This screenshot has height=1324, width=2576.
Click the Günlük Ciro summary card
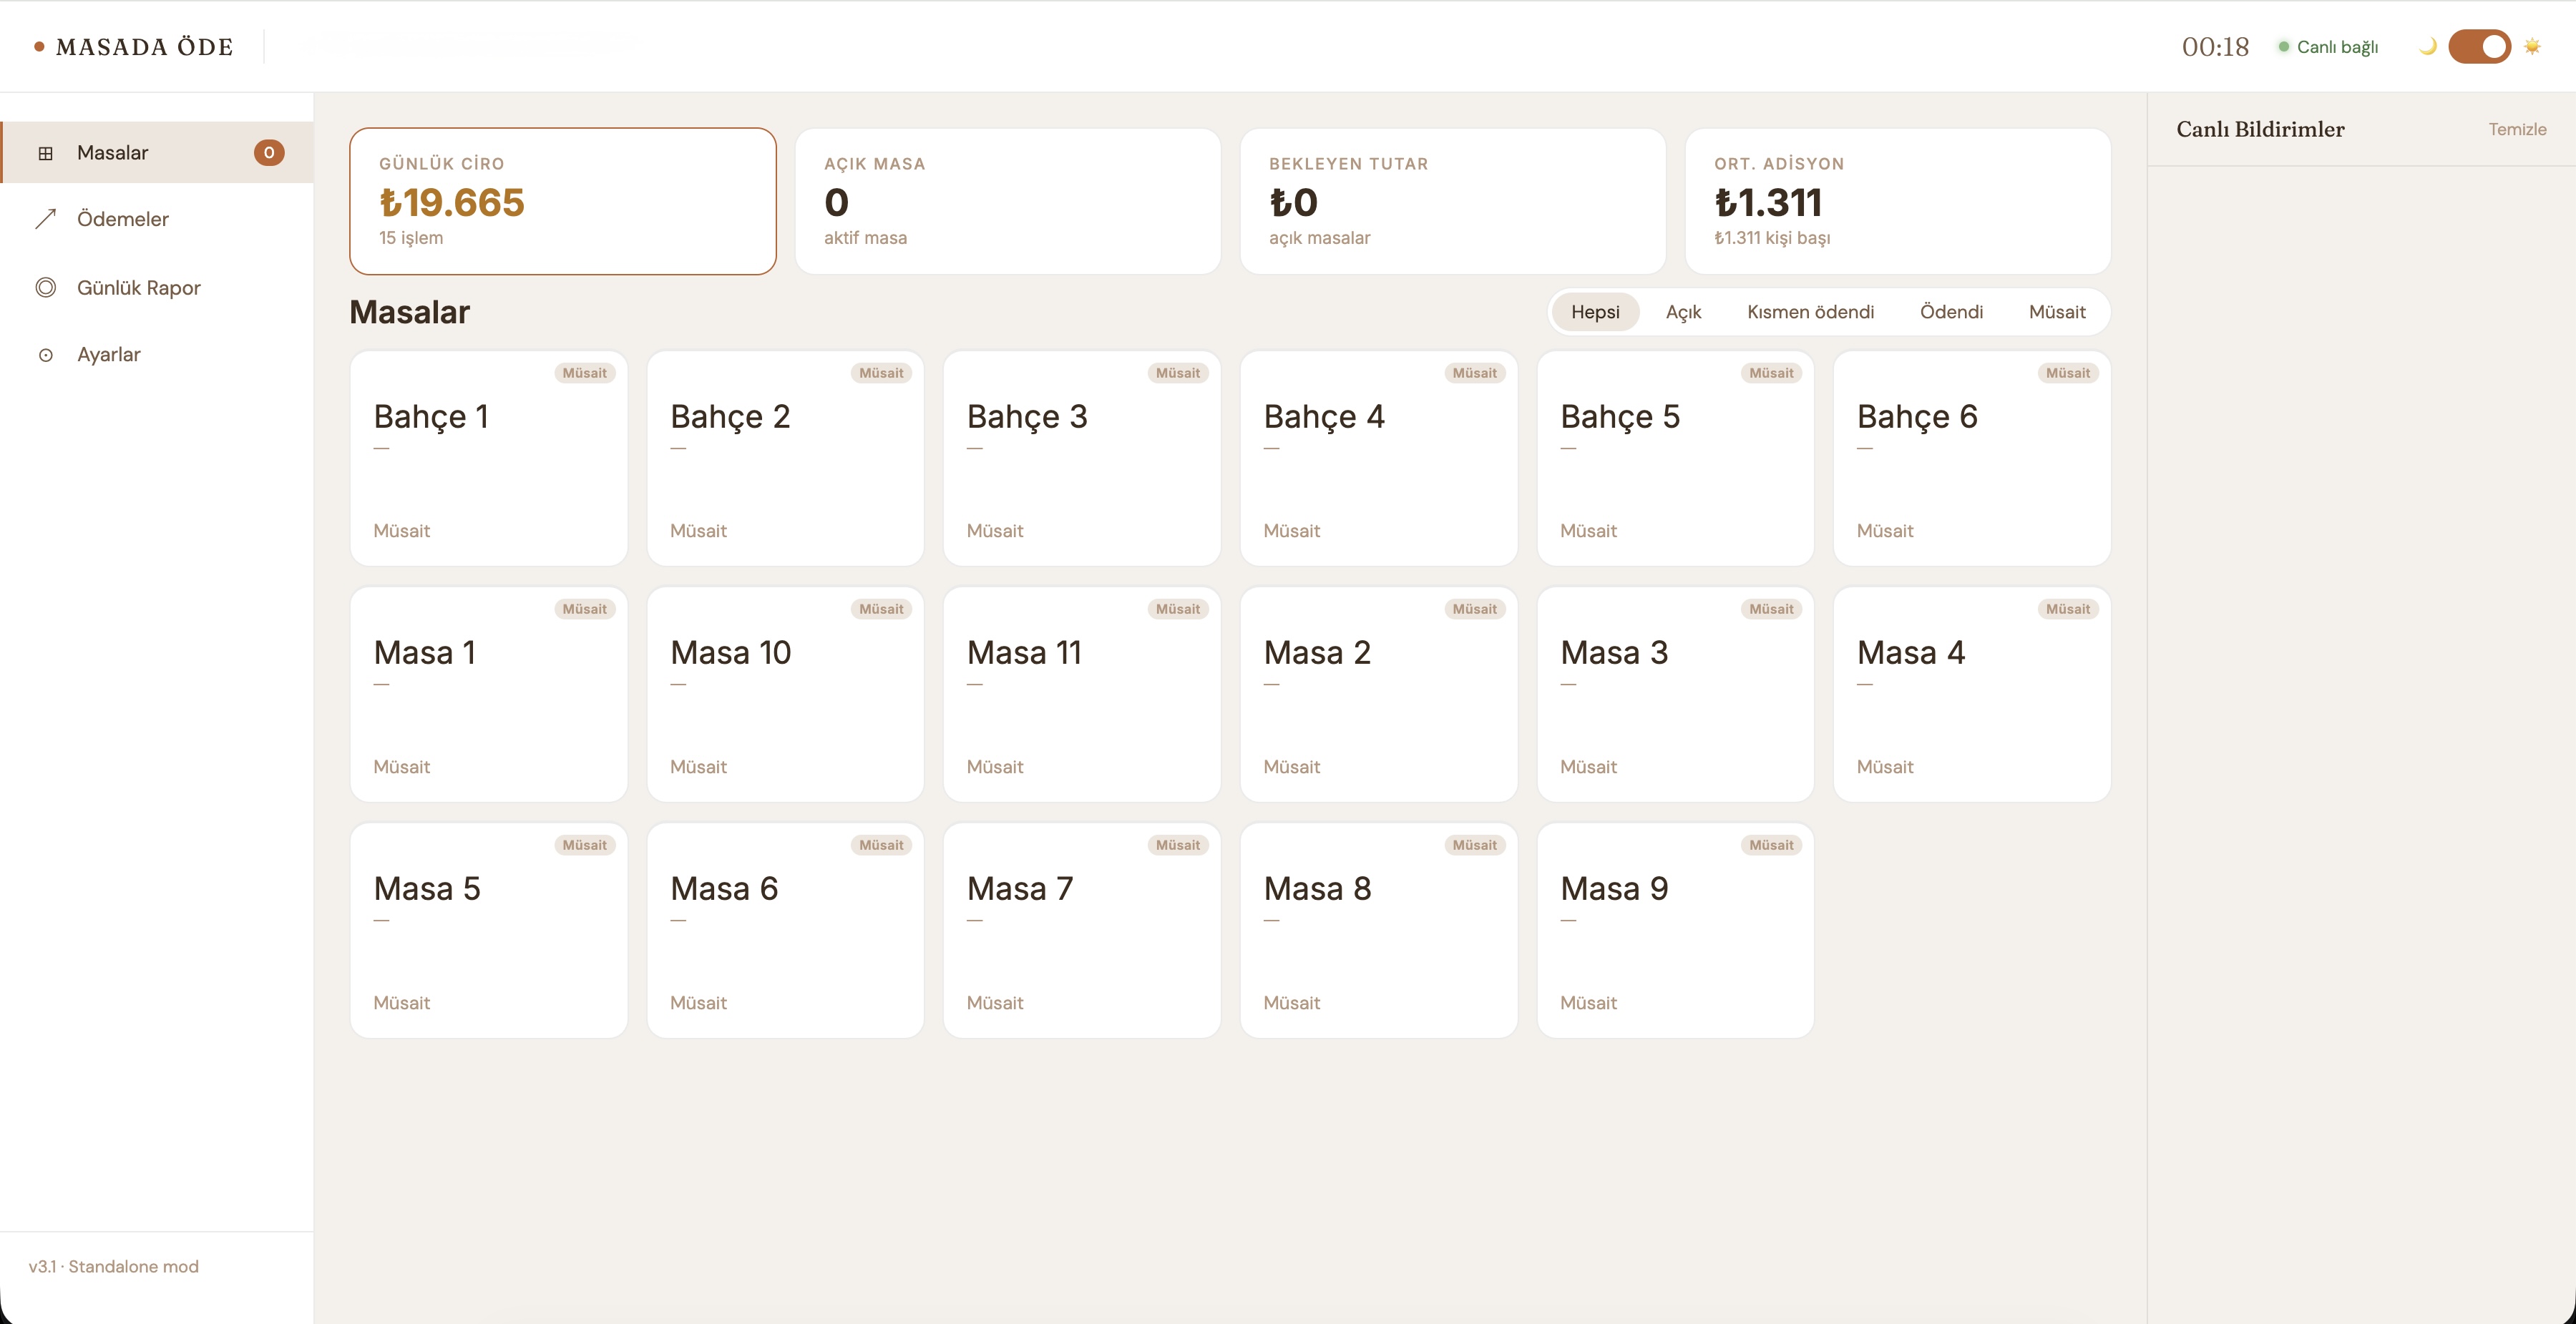(562, 201)
